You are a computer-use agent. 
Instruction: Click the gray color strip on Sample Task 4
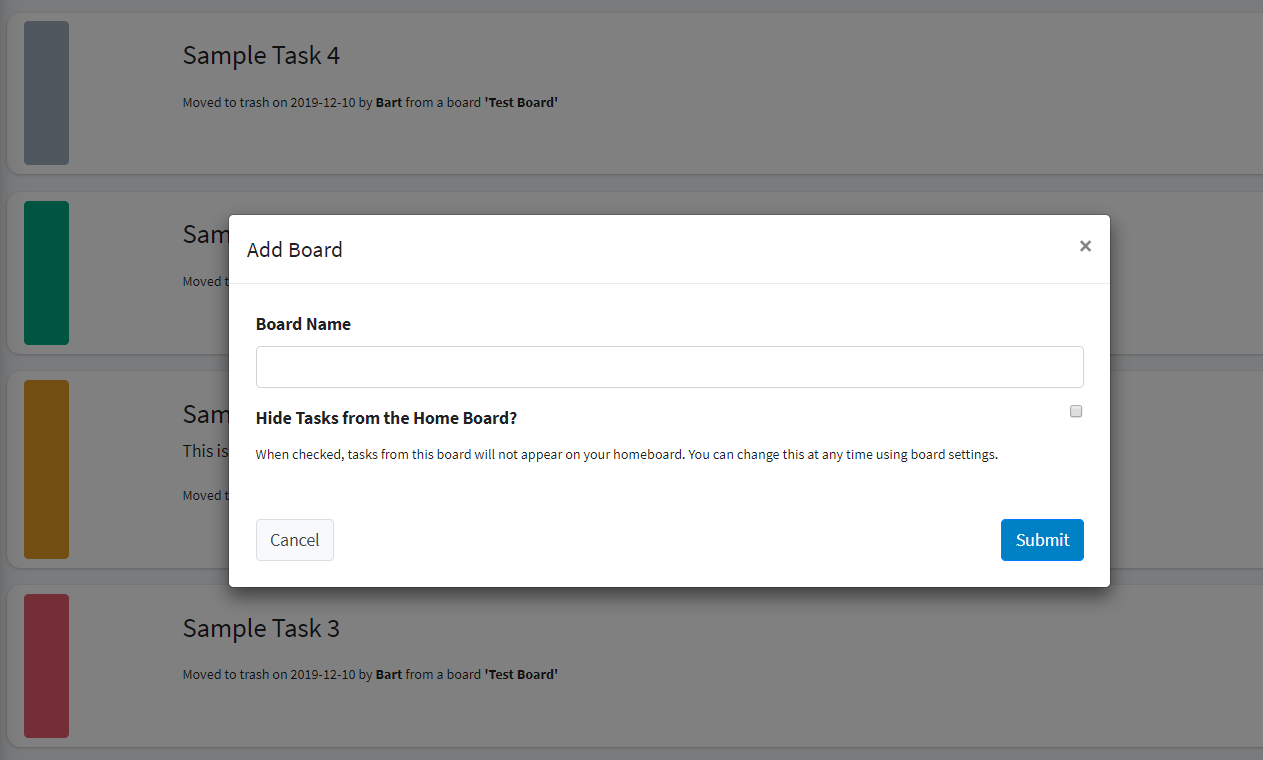point(46,93)
